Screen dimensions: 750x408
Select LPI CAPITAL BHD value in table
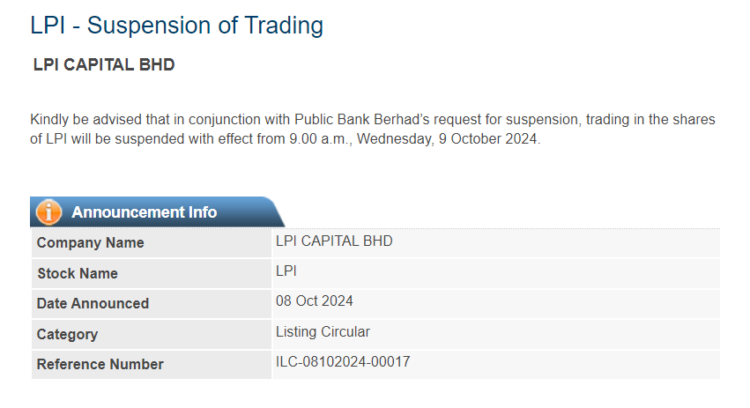pos(334,241)
